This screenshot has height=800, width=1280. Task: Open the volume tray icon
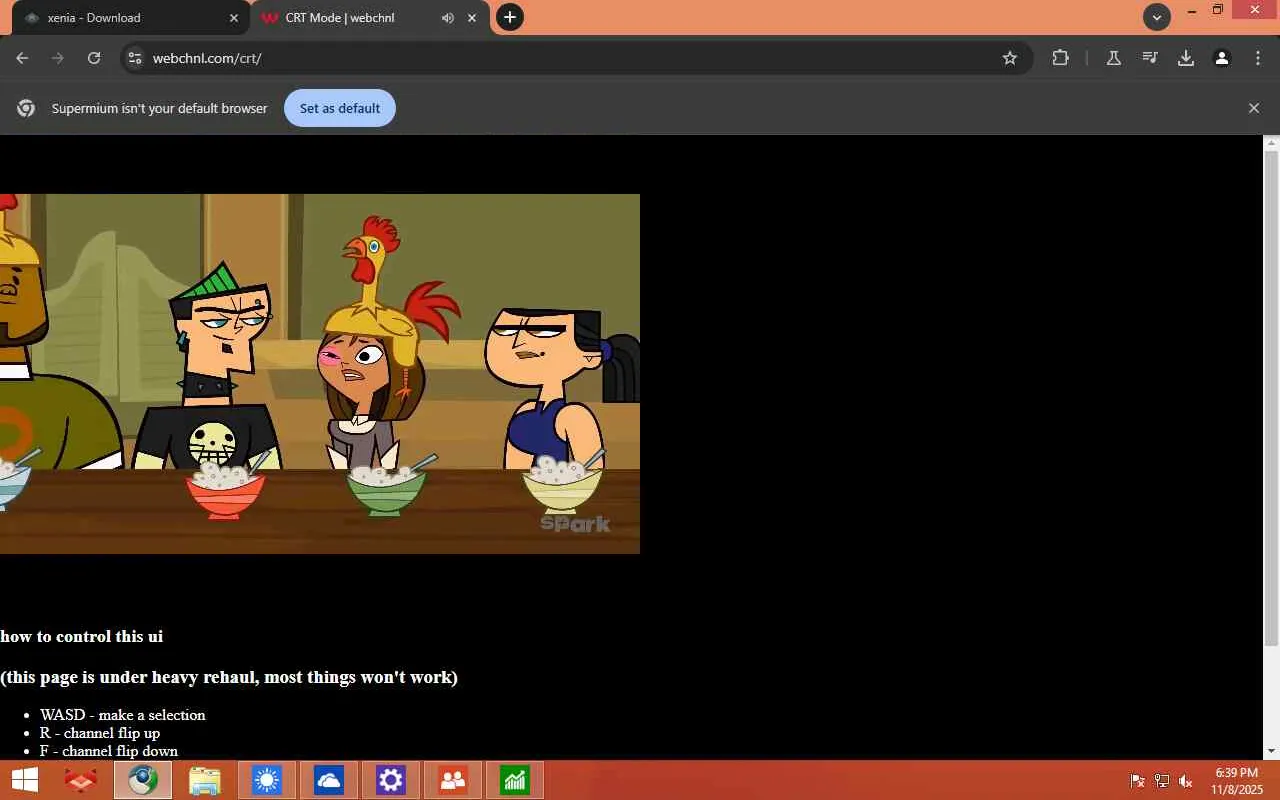(1186, 781)
